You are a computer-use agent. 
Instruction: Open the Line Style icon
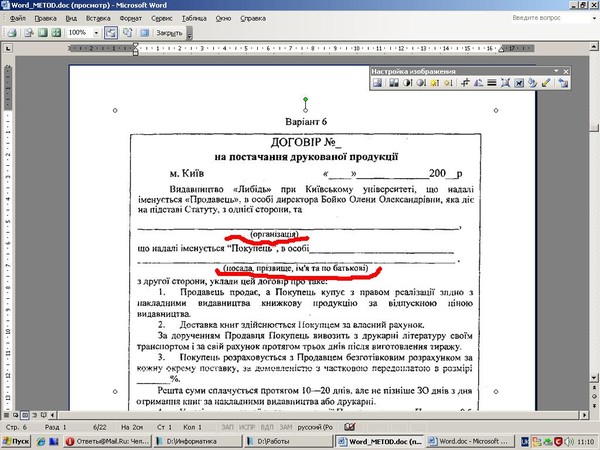[492, 83]
